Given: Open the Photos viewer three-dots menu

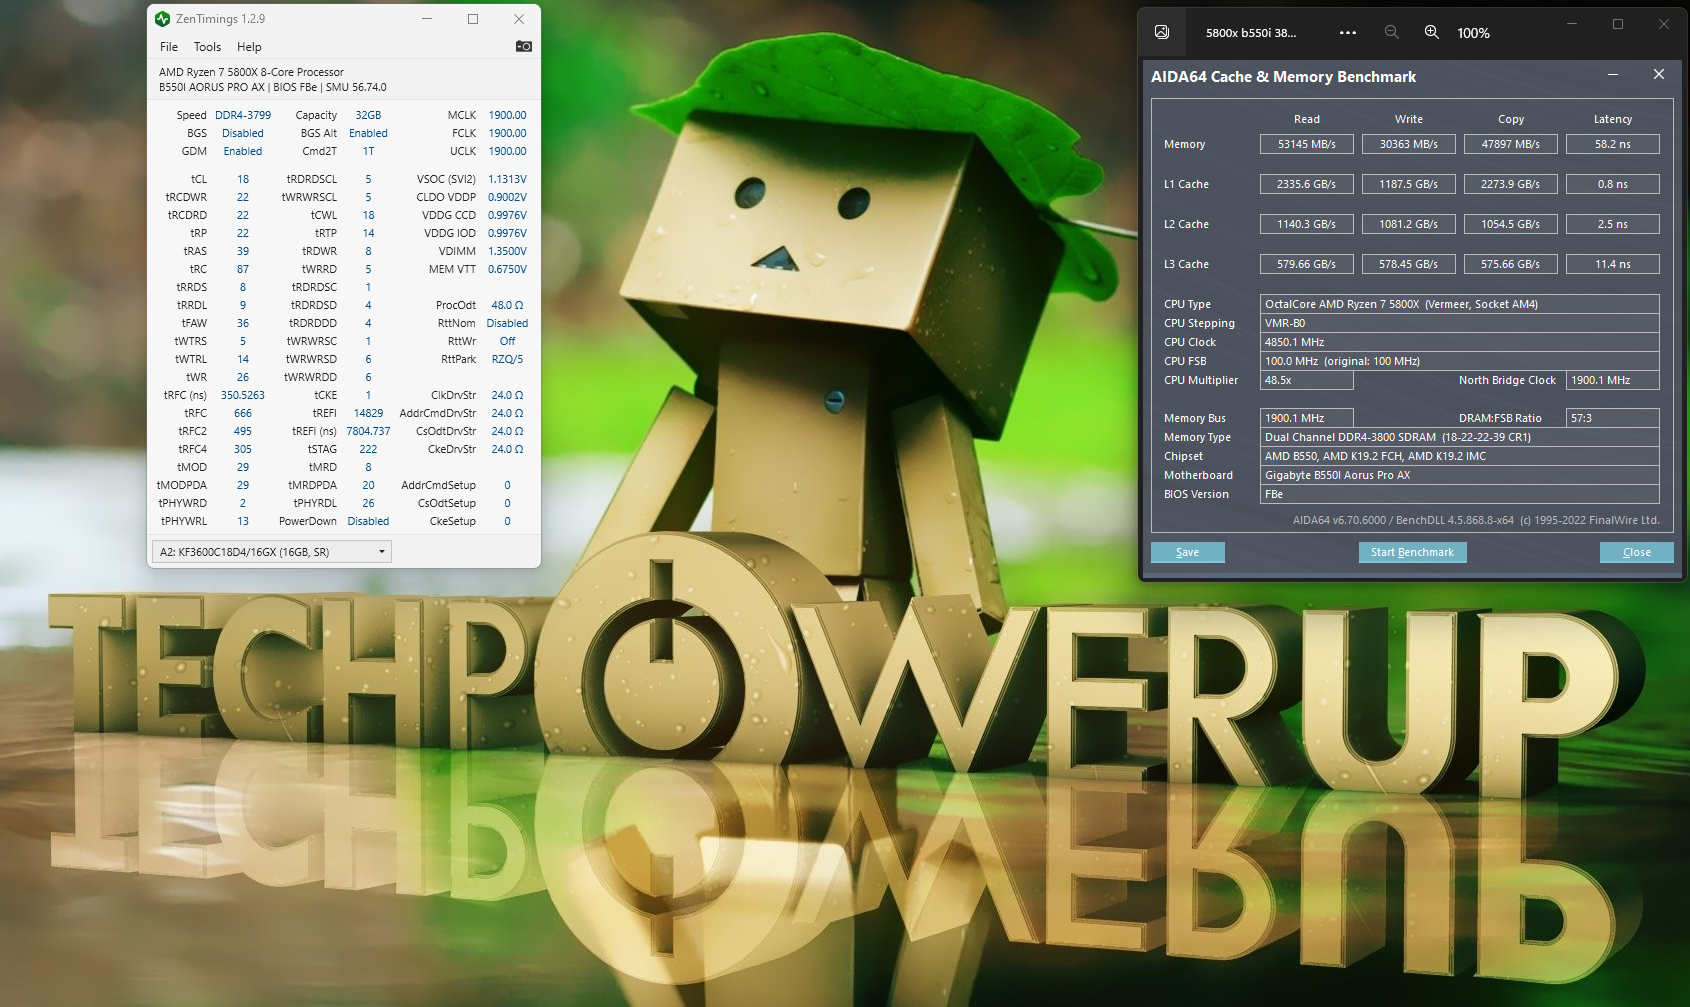Looking at the screenshot, I should coord(1348,32).
